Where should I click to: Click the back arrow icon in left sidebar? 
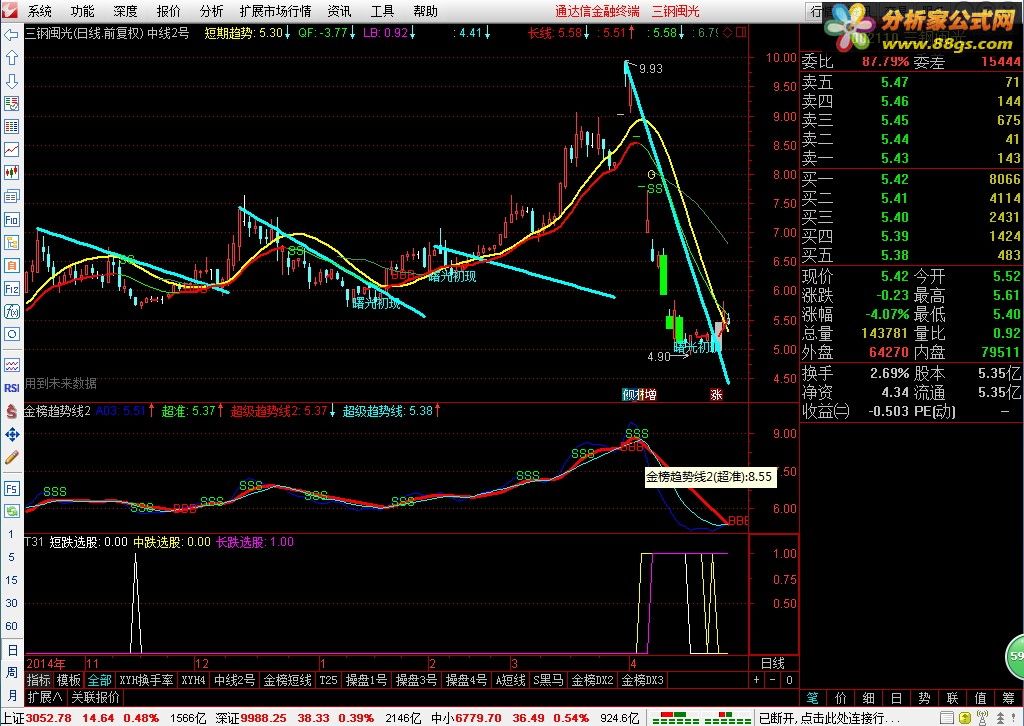(11, 35)
